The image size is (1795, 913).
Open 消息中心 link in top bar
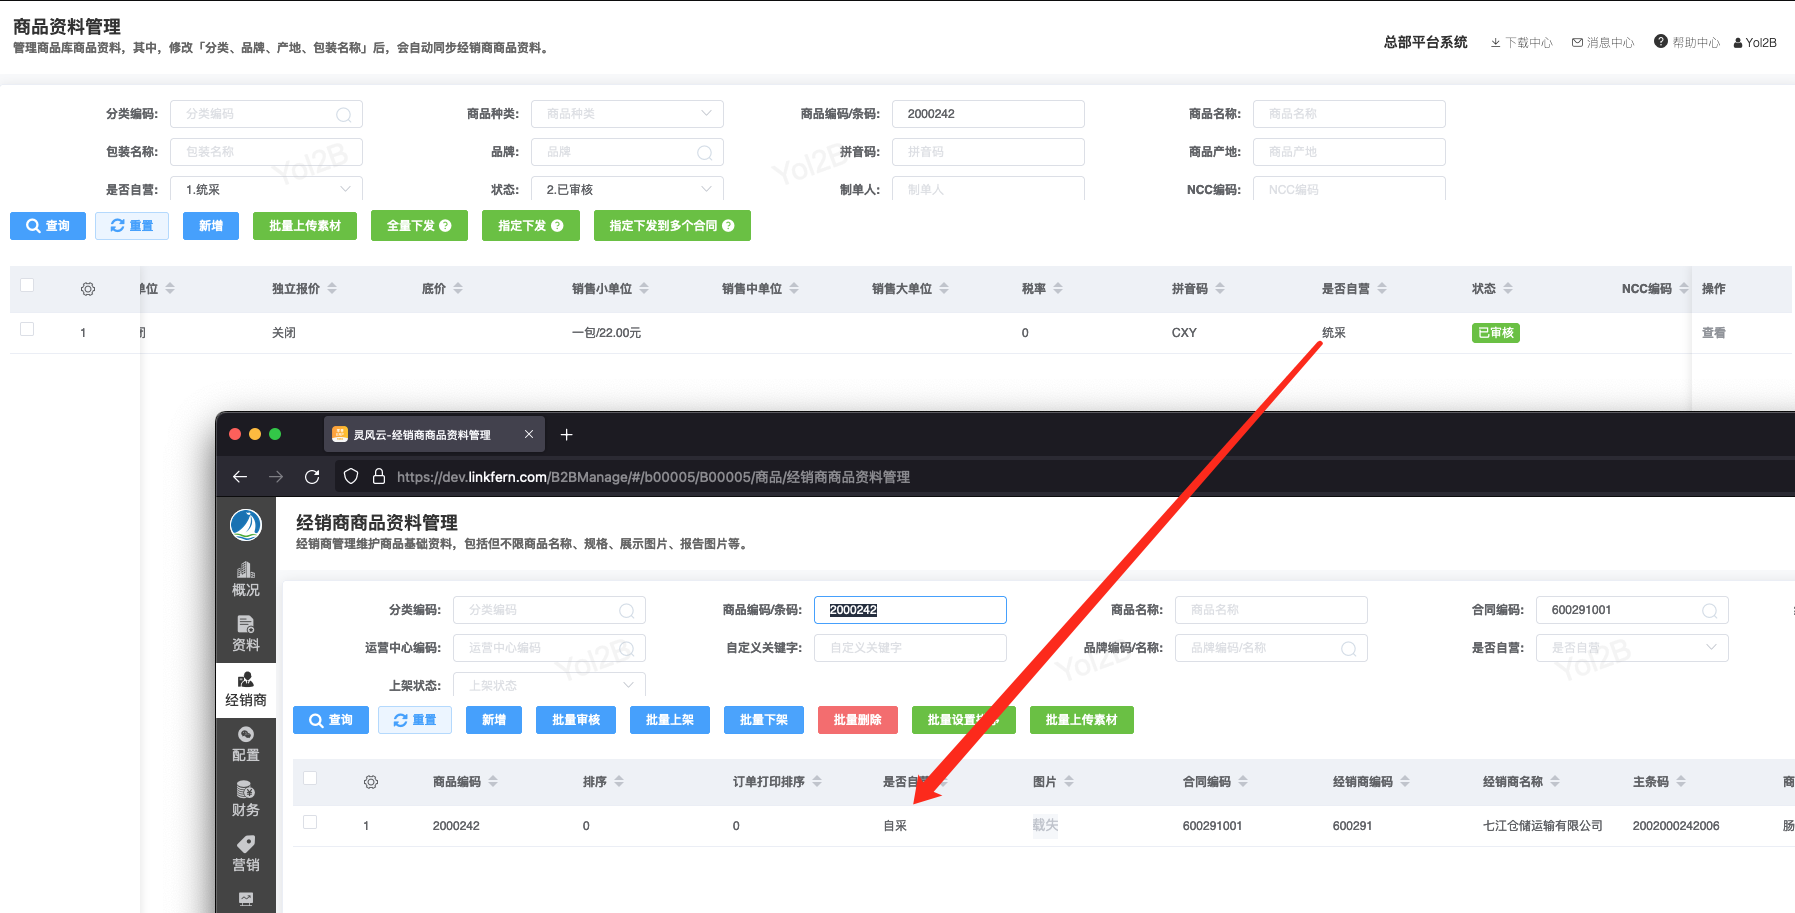pyautogui.click(x=1603, y=43)
